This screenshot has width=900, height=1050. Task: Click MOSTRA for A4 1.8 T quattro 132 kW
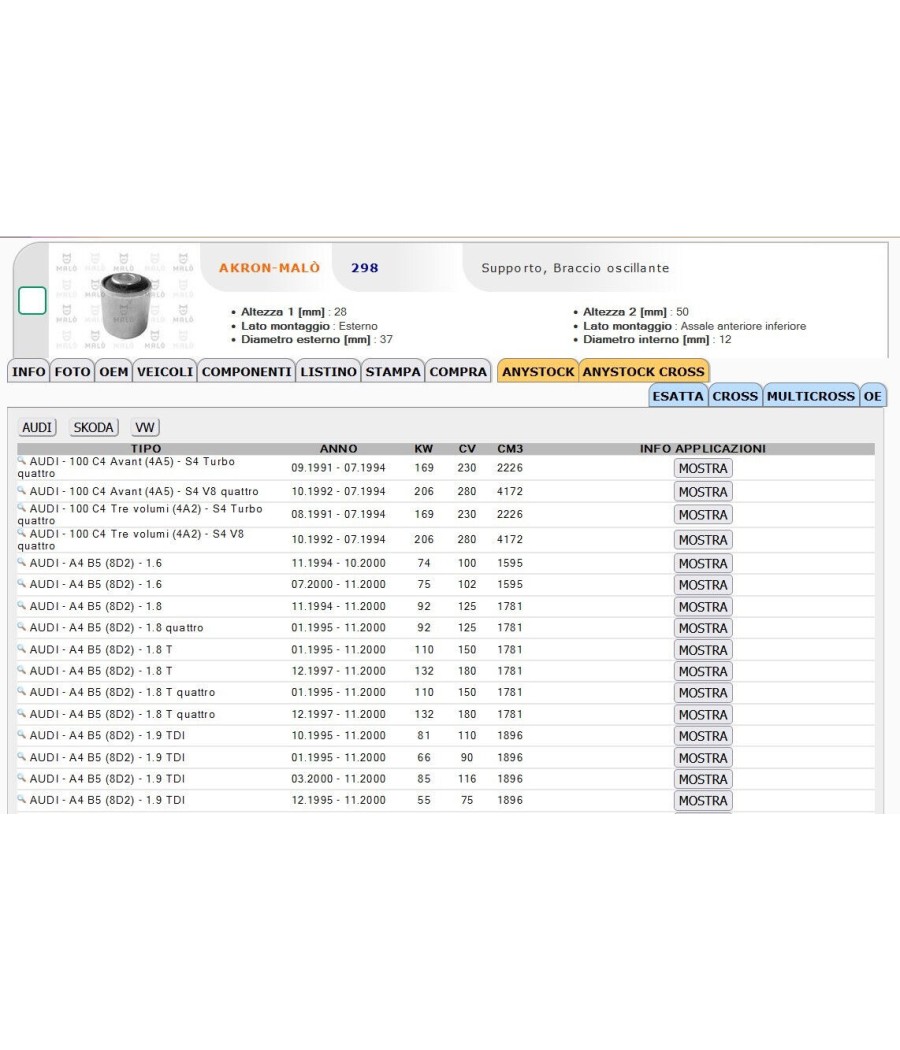click(703, 715)
